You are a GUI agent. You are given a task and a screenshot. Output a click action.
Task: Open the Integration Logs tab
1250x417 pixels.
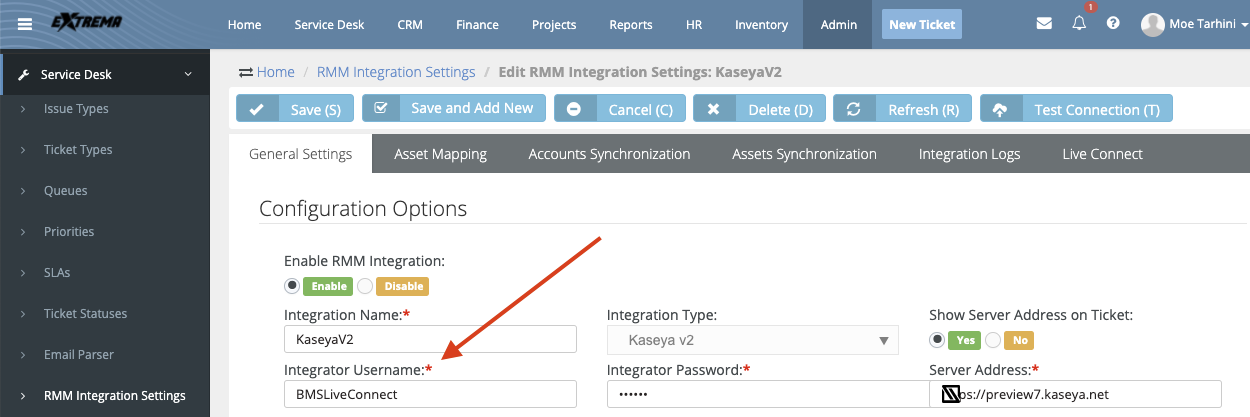coord(969,154)
